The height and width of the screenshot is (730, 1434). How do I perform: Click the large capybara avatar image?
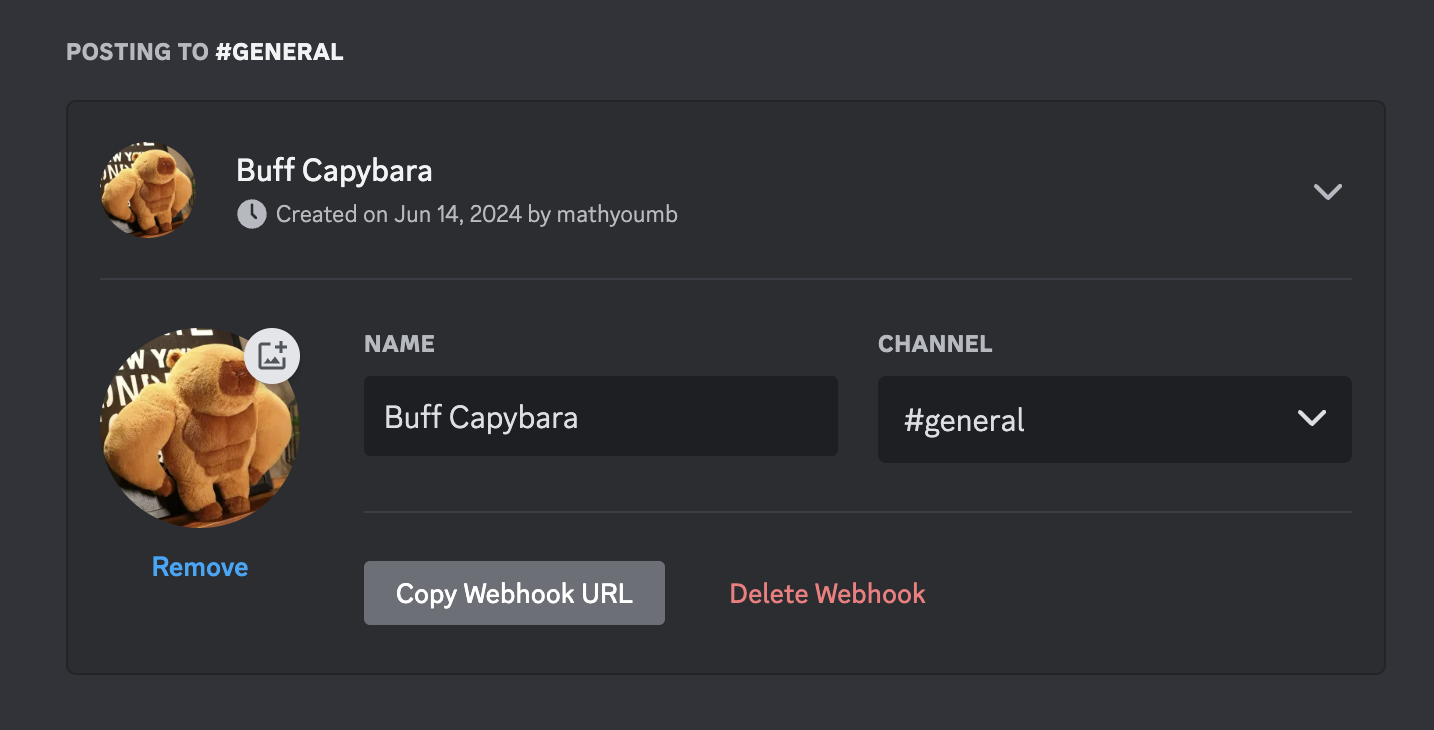coord(200,428)
